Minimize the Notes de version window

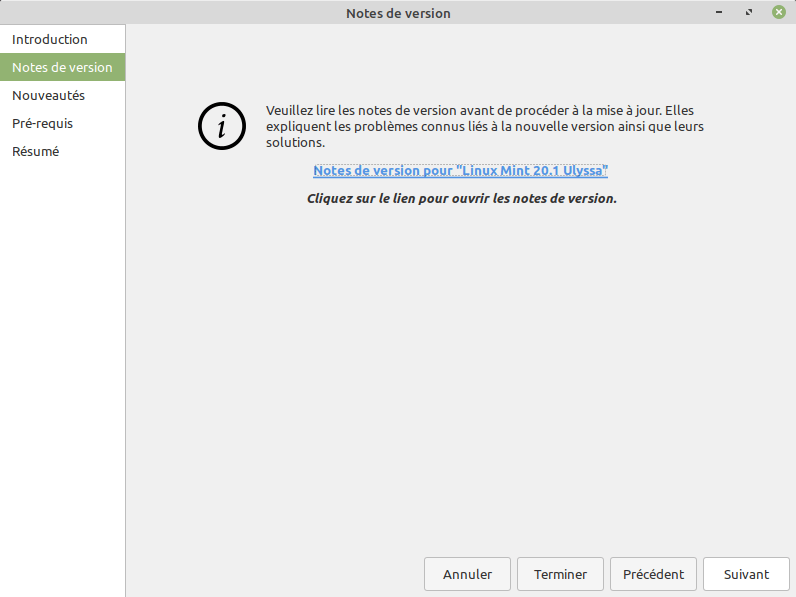pyautogui.click(x=719, y=13)
